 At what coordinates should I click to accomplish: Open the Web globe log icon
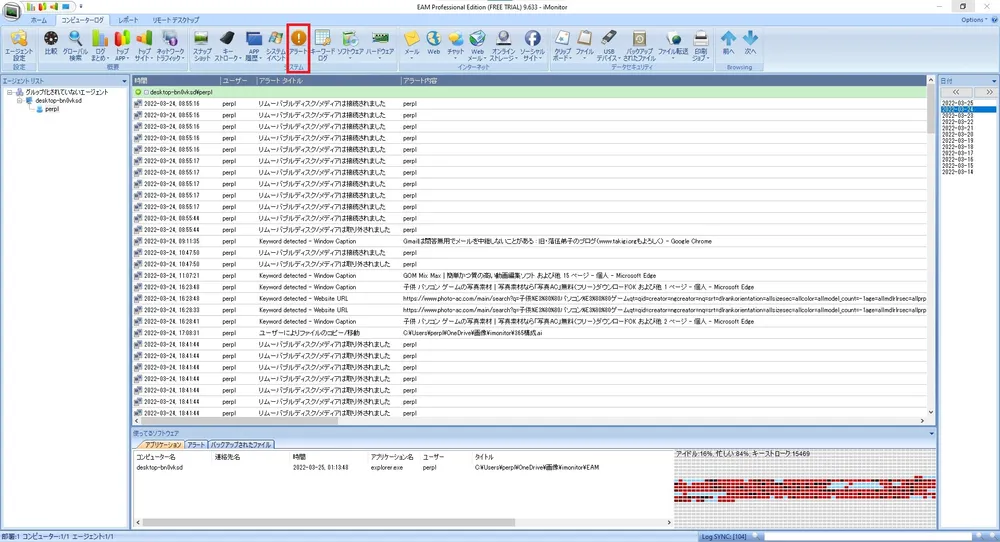pyautogui.click(x=434, y=42)
